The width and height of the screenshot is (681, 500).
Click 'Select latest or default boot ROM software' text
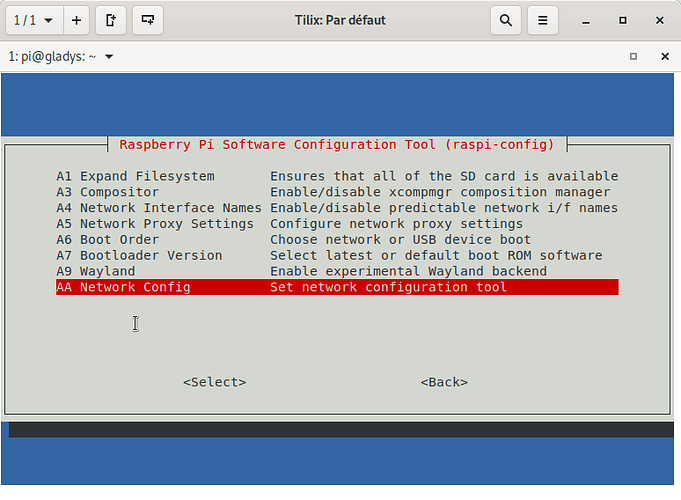pyautogui.click(x=436, y=255)
